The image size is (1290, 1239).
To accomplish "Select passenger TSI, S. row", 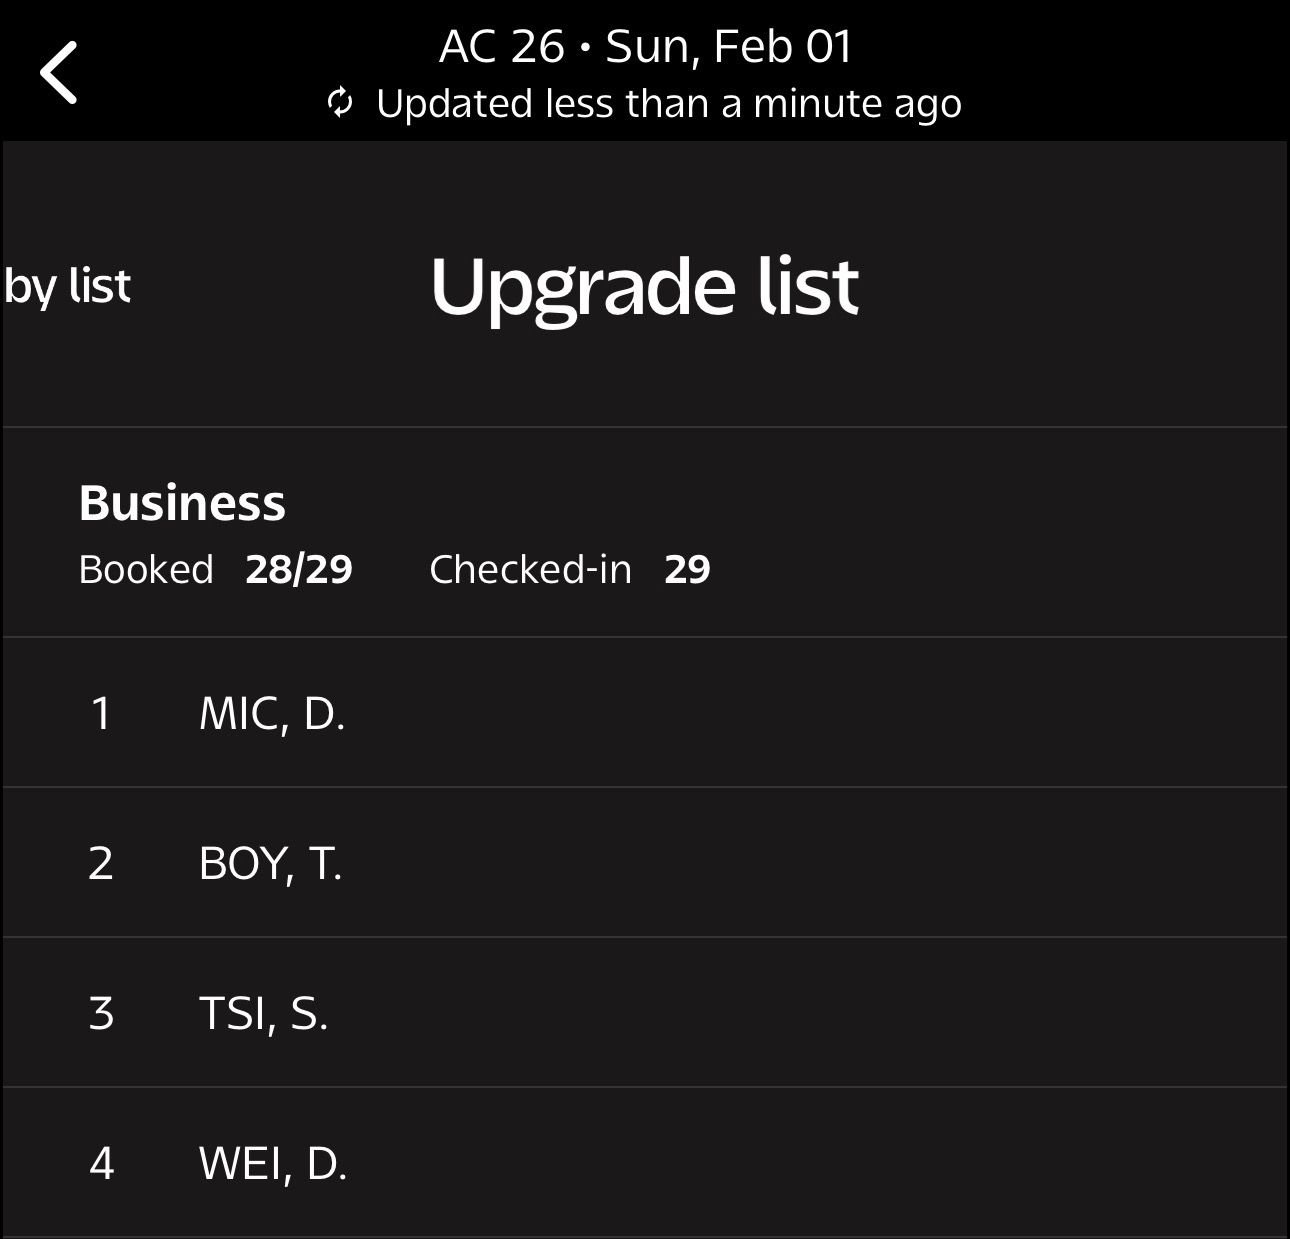I will pos(263,1013).
